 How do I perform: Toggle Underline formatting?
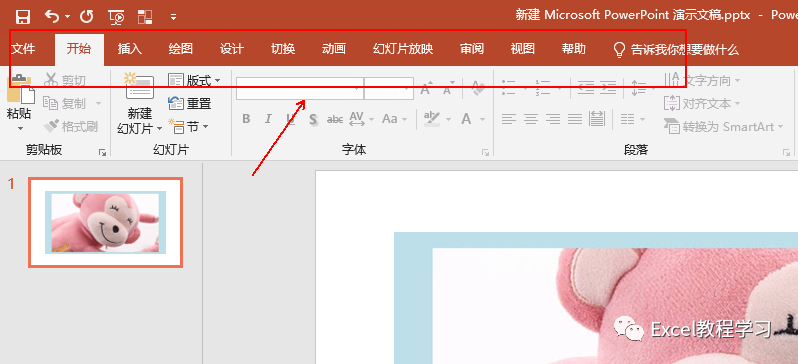[290, 119]
